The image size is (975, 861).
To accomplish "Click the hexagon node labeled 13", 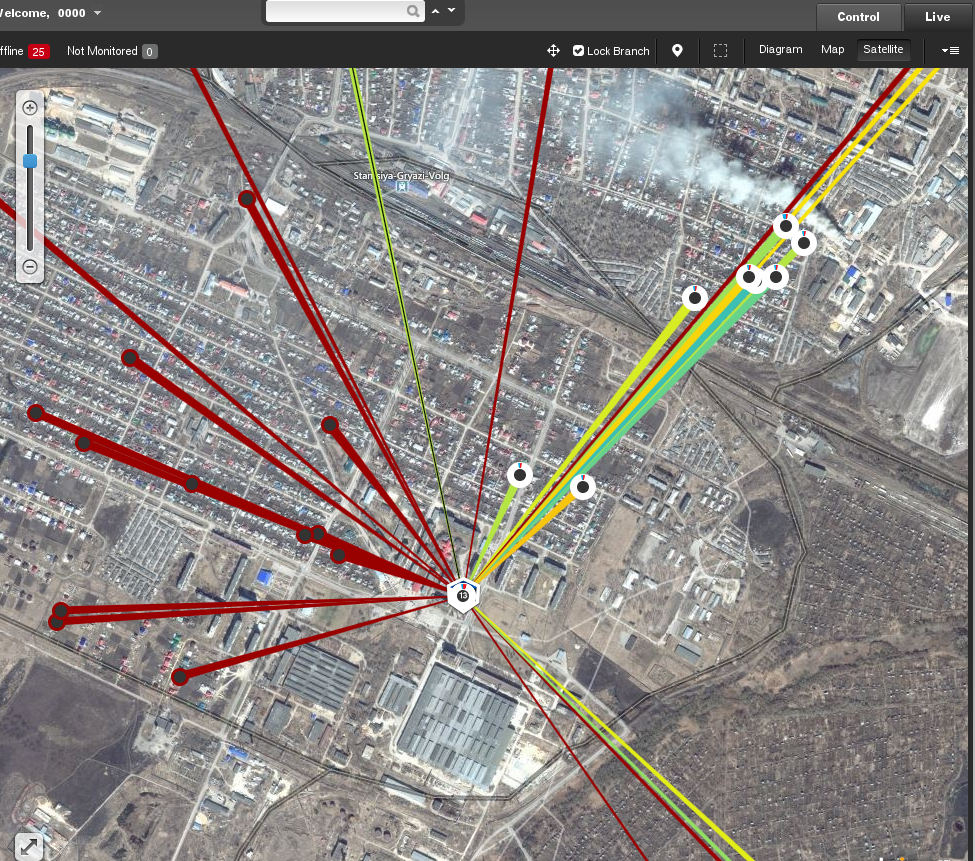I will (463, 595).
